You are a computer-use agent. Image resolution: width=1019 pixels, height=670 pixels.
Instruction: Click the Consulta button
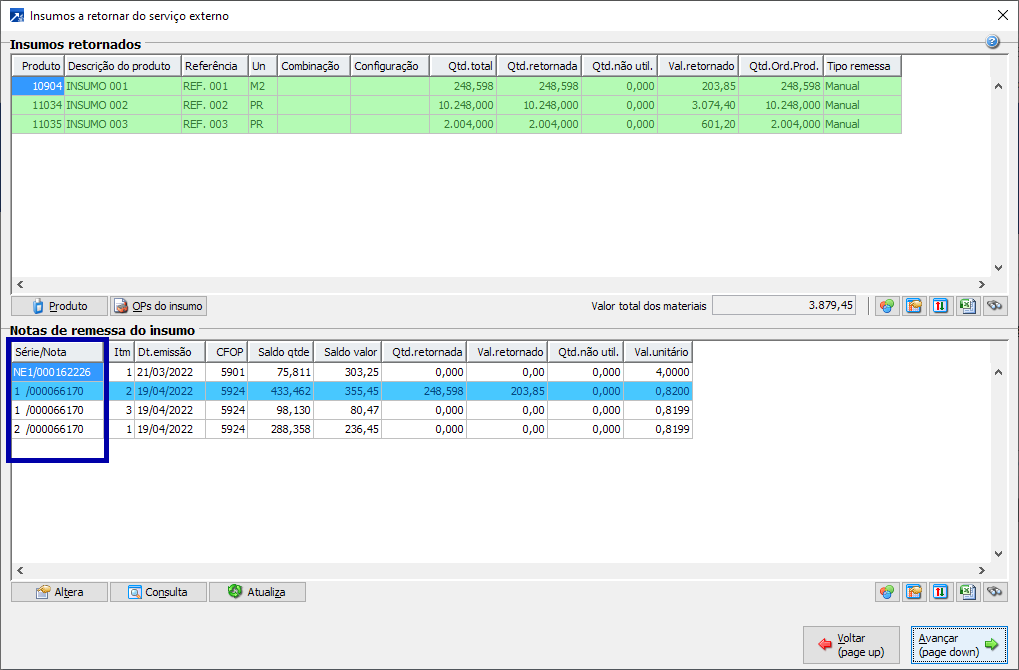[158, 592]
